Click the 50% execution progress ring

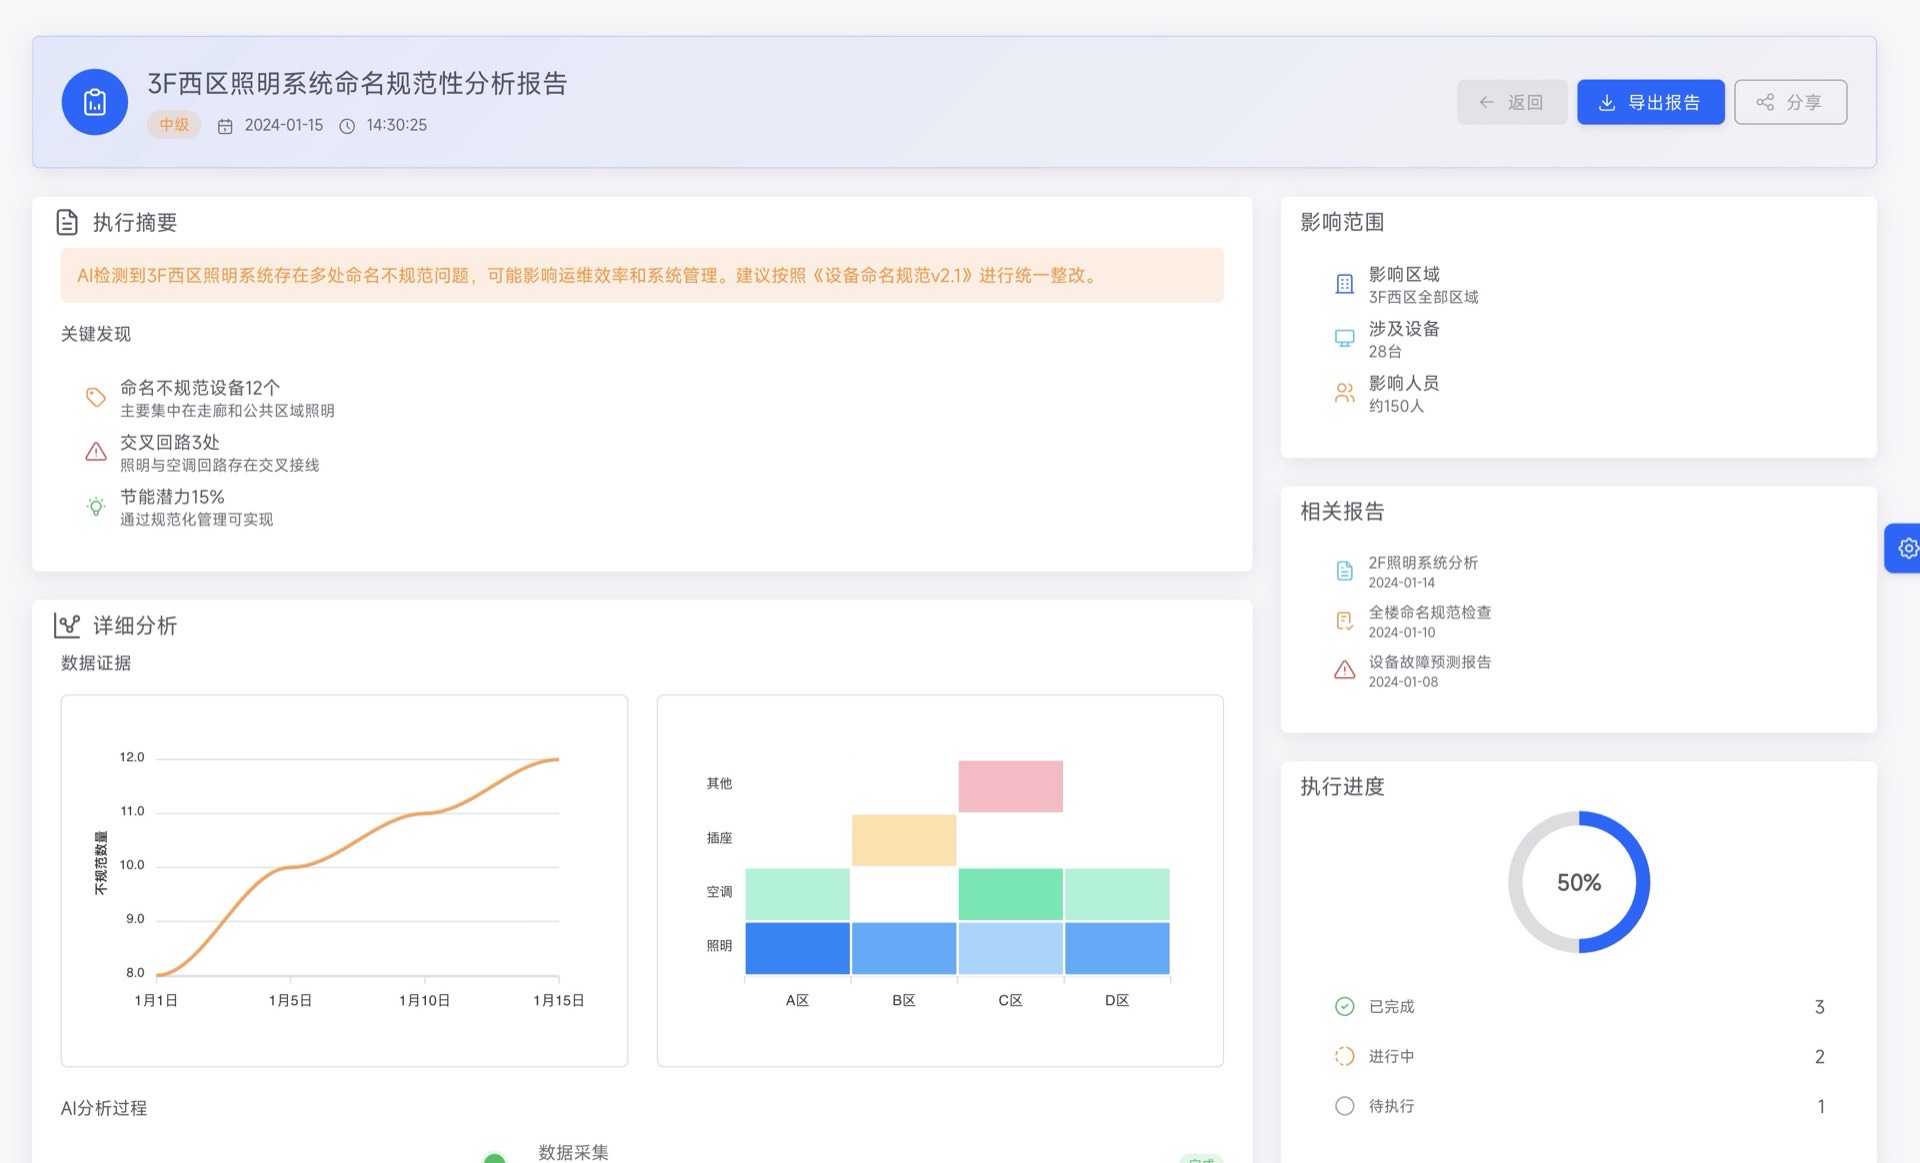[1579, 881]
